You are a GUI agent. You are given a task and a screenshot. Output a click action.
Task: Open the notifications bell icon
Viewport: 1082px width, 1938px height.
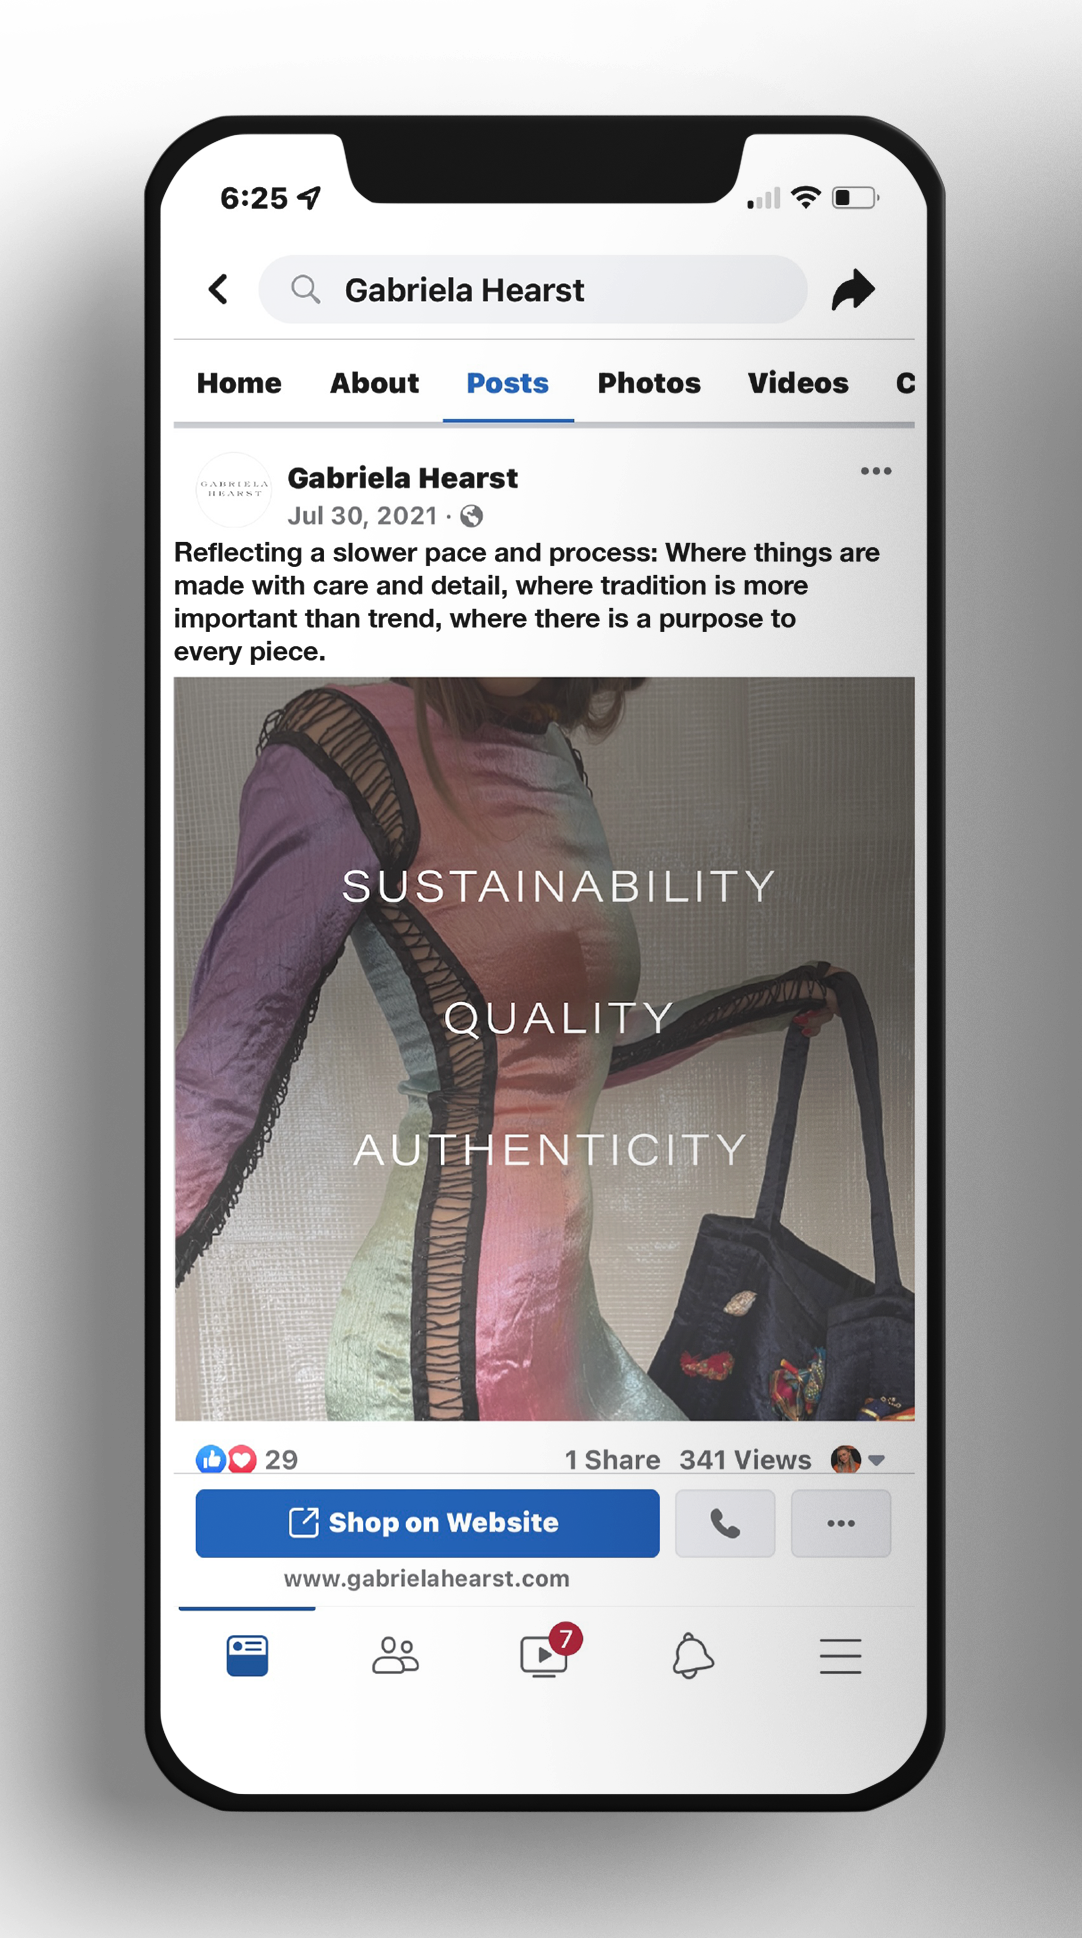click(x=692, y=1656)
